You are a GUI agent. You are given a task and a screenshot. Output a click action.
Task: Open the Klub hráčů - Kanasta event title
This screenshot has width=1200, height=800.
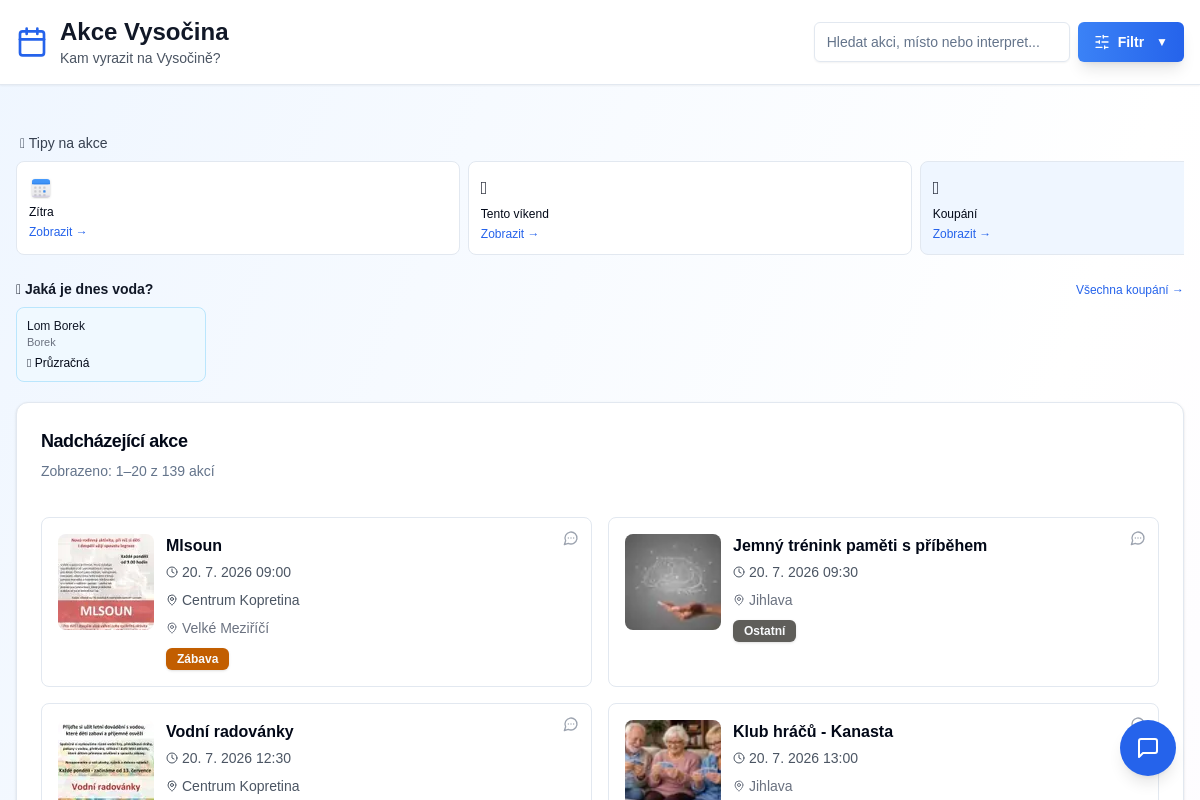(x=813, y=732)
